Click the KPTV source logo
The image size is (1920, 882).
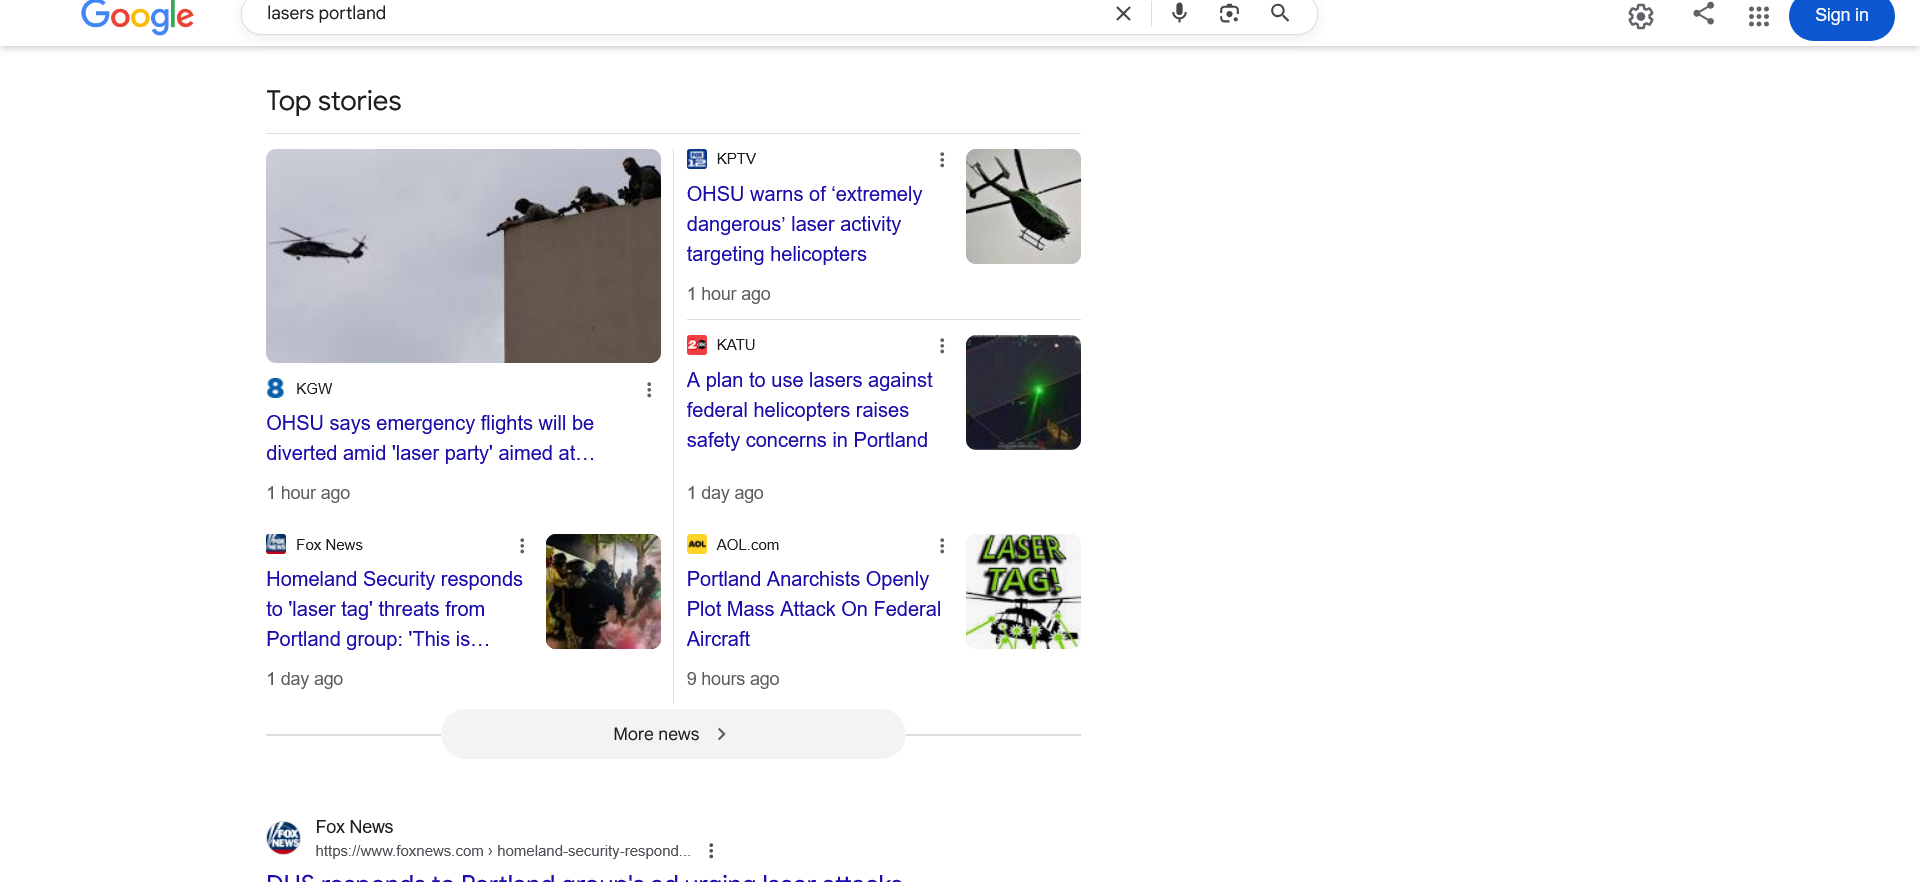pyautogui.click(x=697, y=159)
